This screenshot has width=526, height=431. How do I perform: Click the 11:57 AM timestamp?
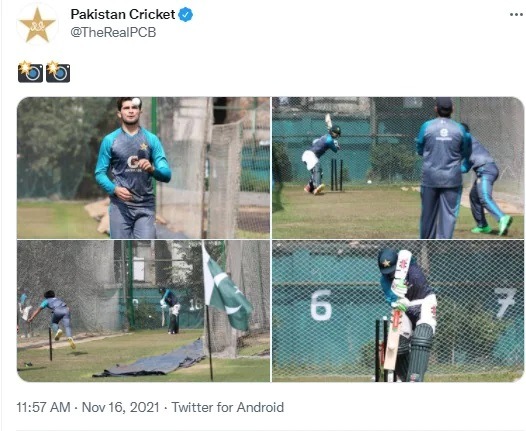[x=44, y=408]
